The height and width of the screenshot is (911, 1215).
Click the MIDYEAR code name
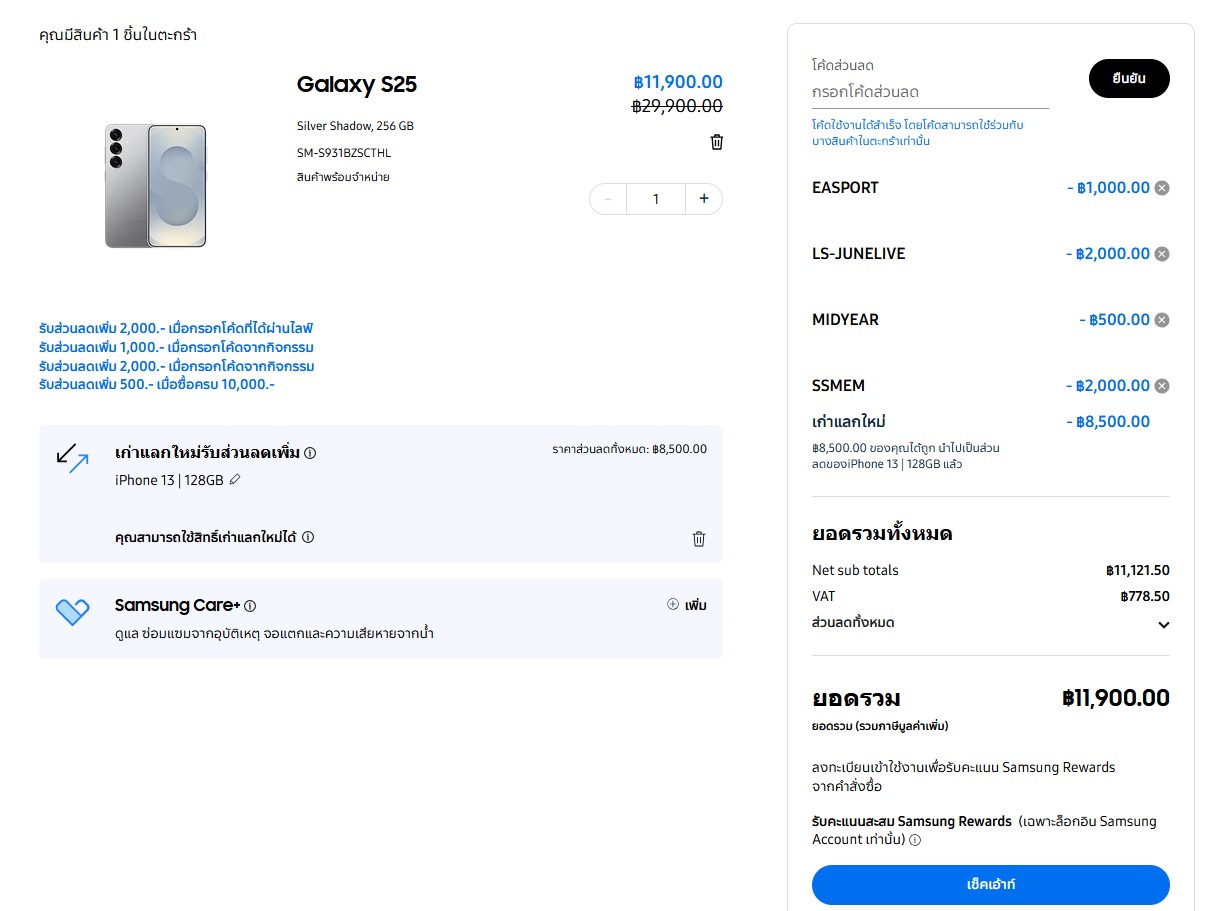point(846,320)
